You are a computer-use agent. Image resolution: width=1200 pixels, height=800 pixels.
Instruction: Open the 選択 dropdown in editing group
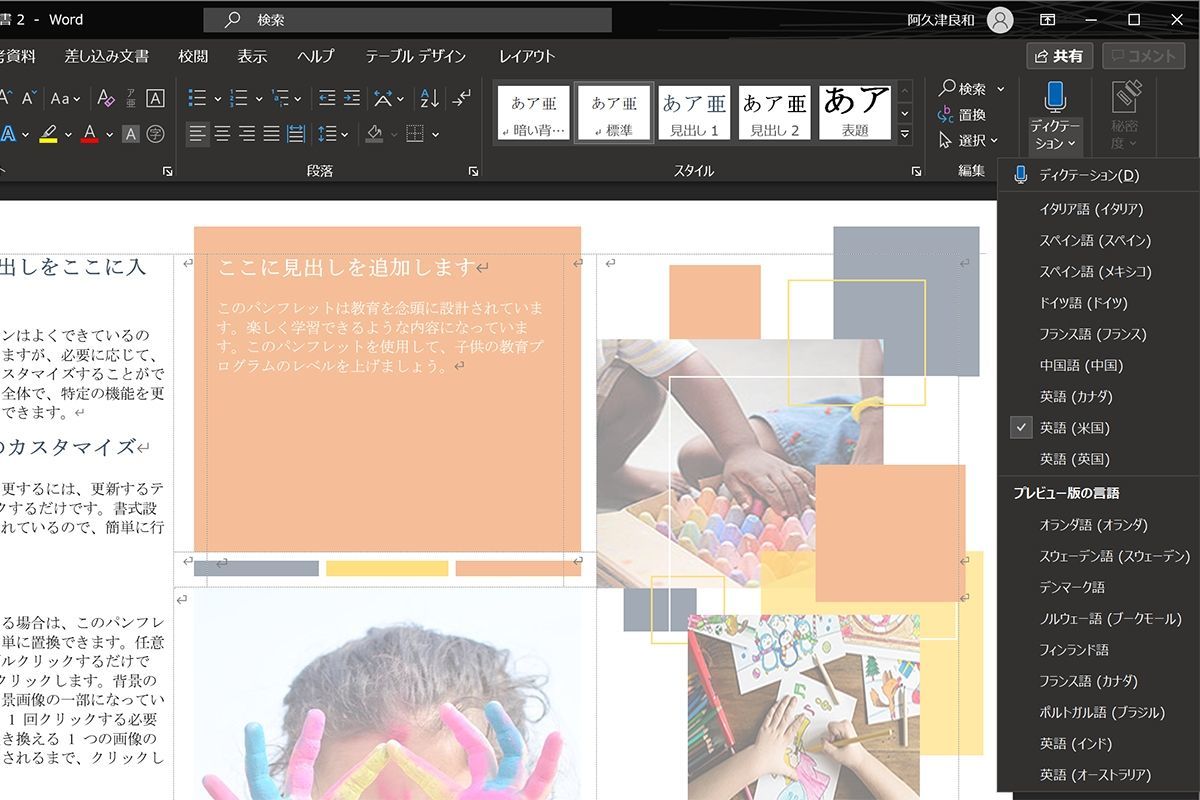(x=968, y=141)
